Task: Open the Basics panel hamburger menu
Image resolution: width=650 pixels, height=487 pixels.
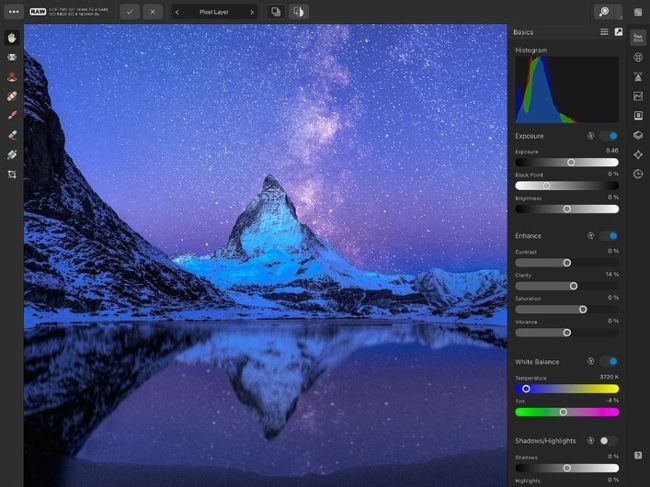Action: point(603,32)
